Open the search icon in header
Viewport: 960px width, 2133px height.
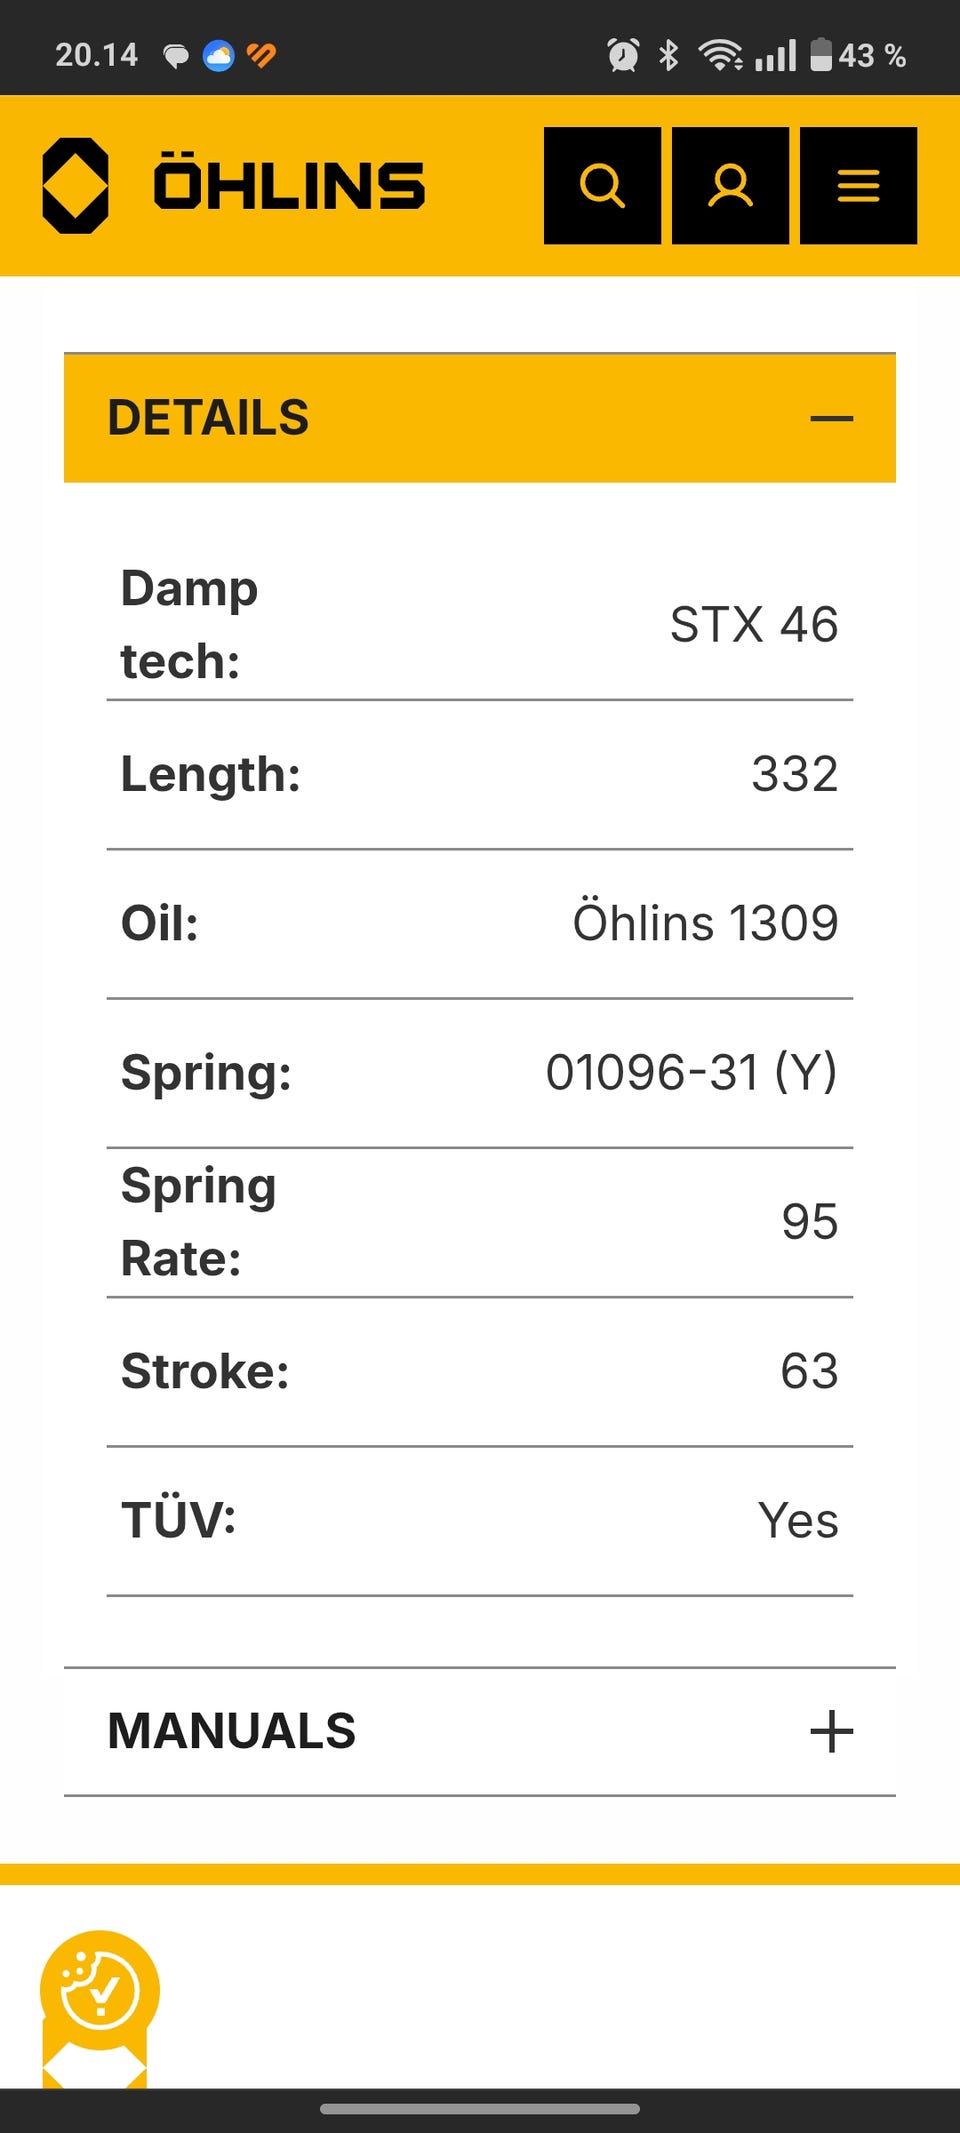[x=602, y=185]
